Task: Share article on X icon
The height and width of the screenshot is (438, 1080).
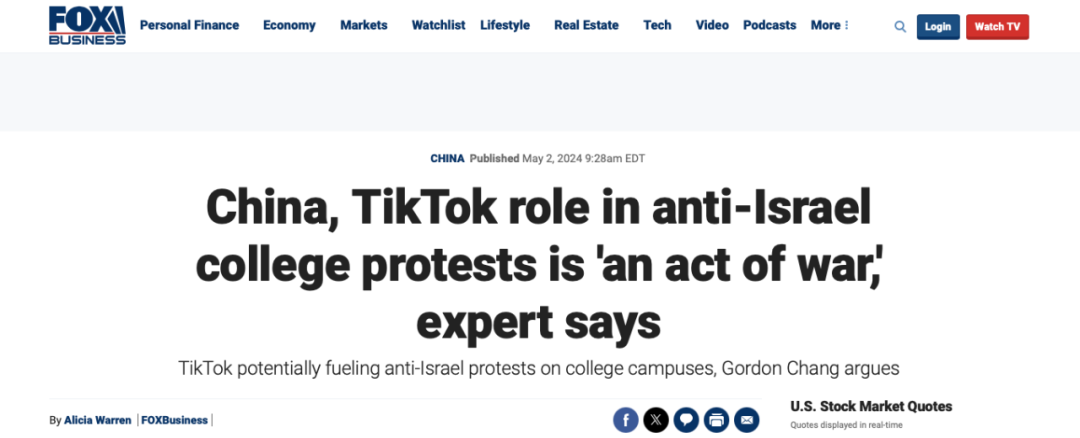Action: coord(656,419)
